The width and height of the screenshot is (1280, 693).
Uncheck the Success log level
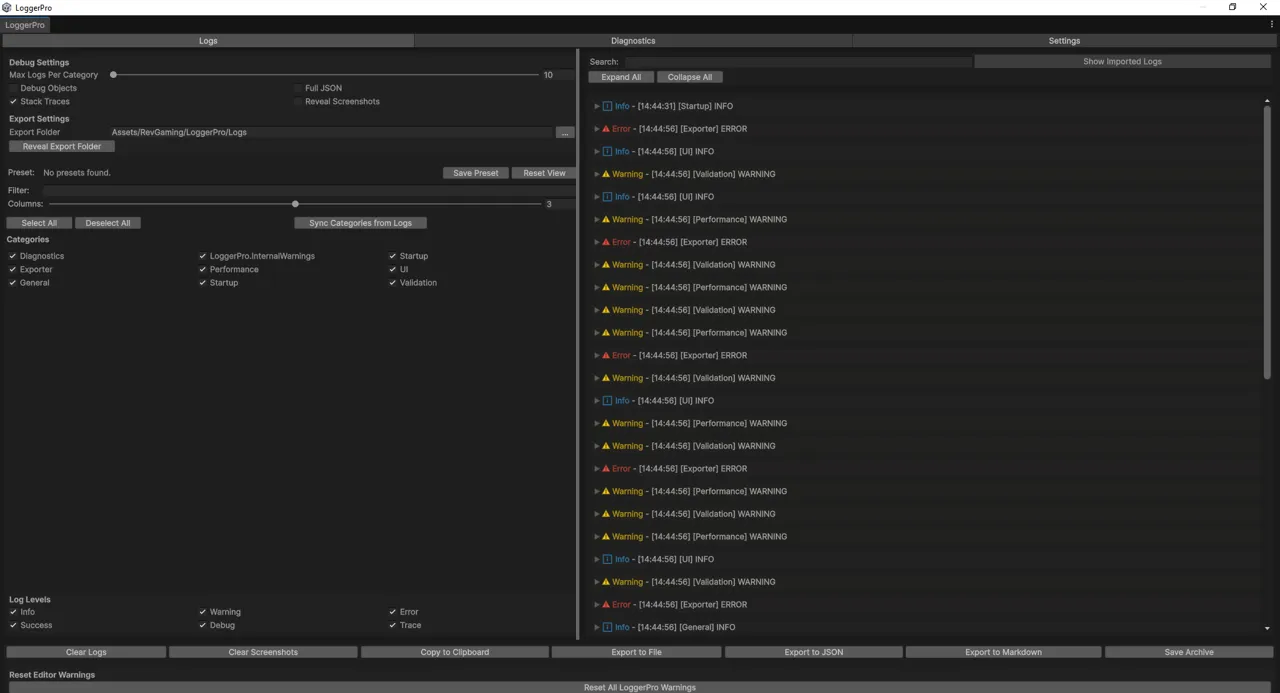13,626
